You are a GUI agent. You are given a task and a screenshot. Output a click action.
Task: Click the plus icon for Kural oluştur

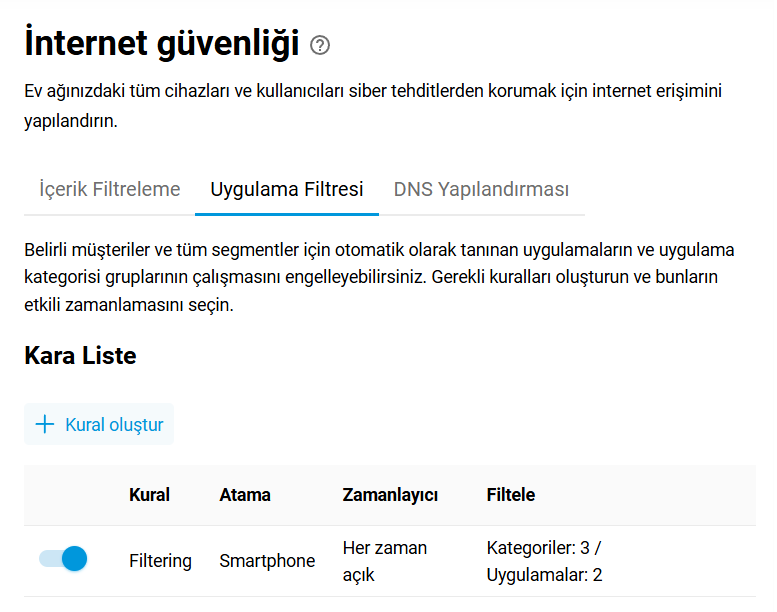pyautogui.click(x=44, y=425)
